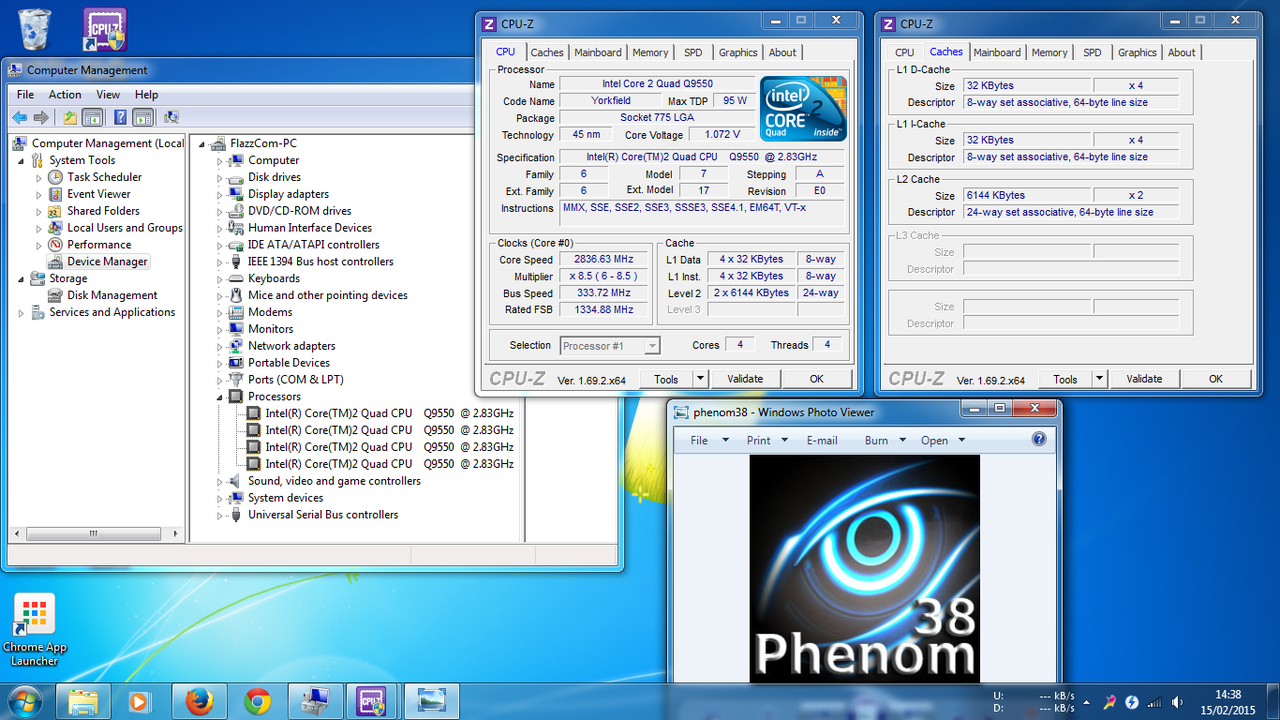The image size is (1280, 720).
Task: Switch to Mainboard tab in left CPU-Z
Action: coord(598,53)
